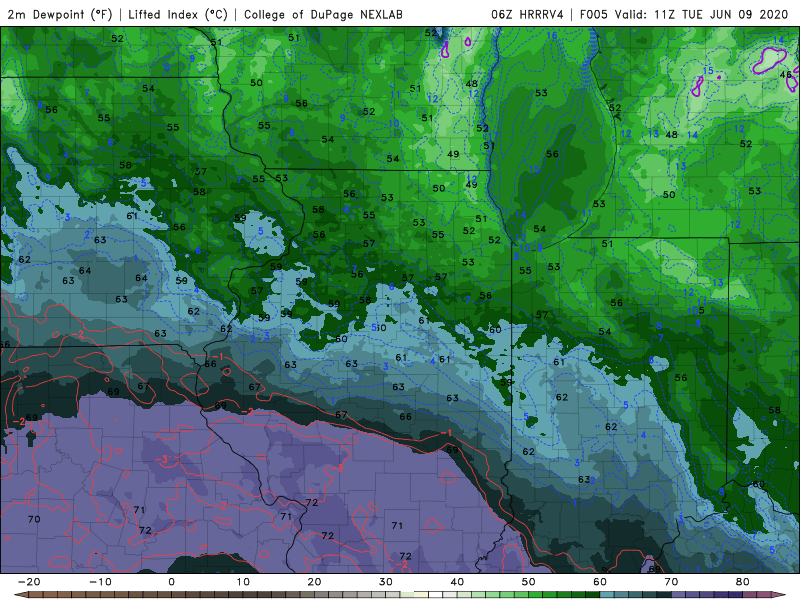This screenshot has height=600, width=800.
Task: Click the 60 label on the legend scale
Action: (x=600, y=582)
